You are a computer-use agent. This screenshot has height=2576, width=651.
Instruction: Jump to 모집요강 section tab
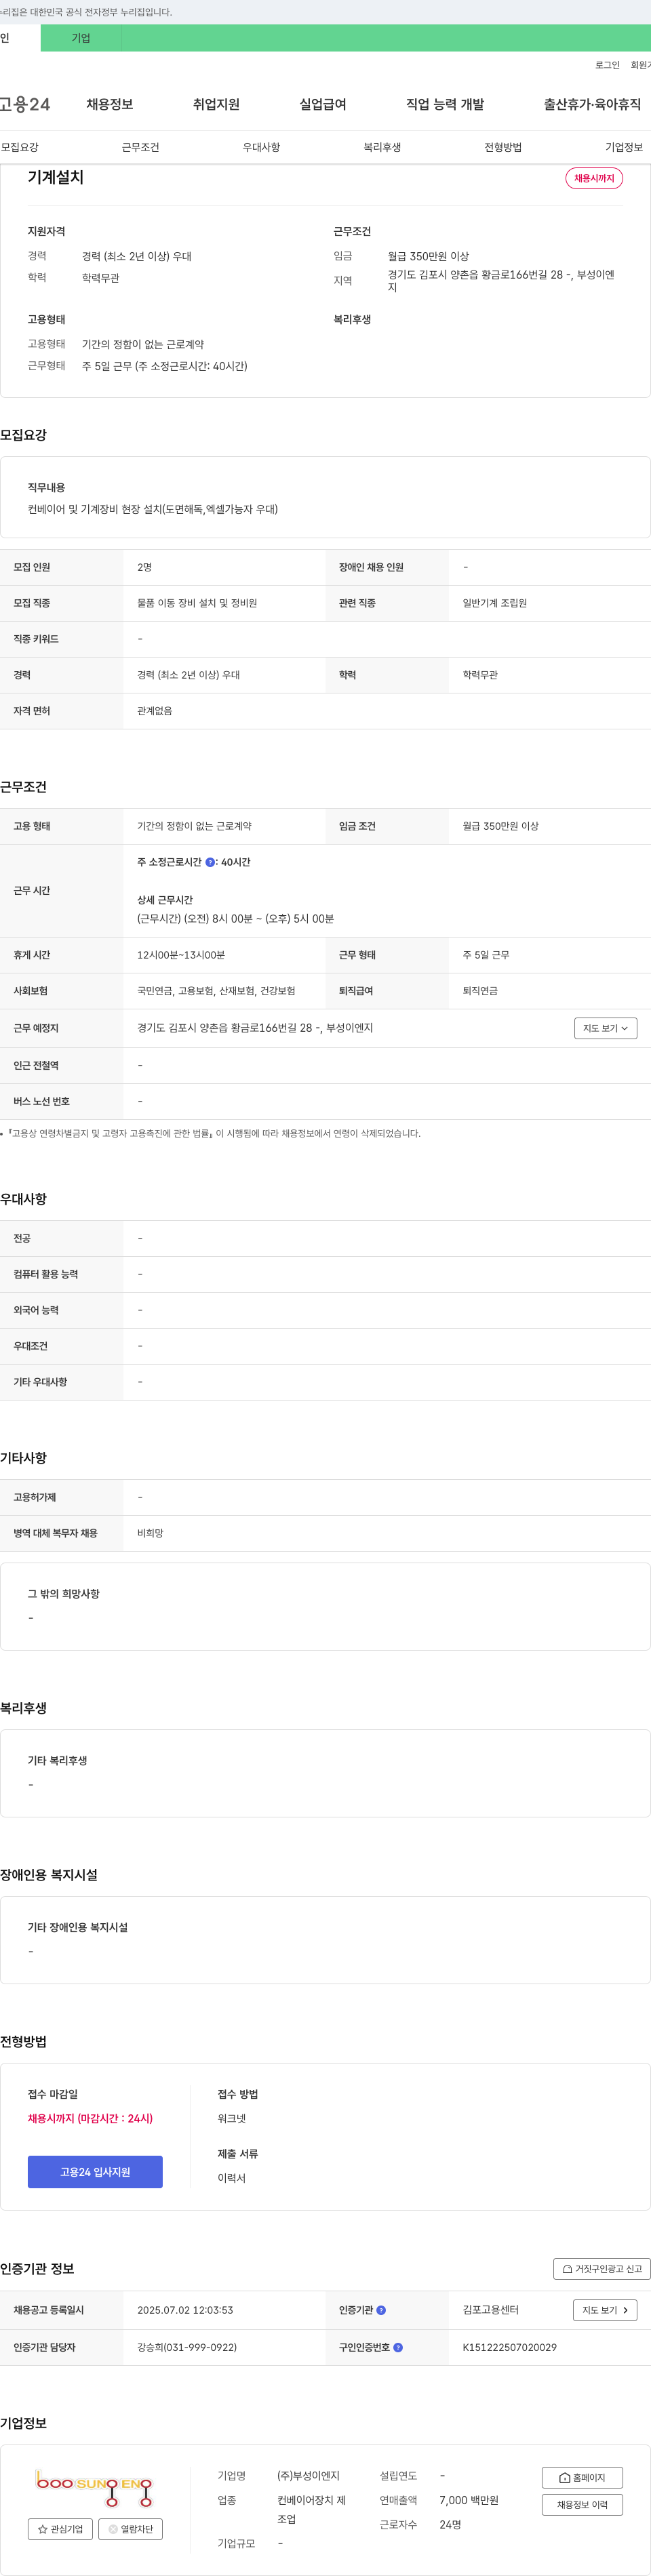point(20,147)
